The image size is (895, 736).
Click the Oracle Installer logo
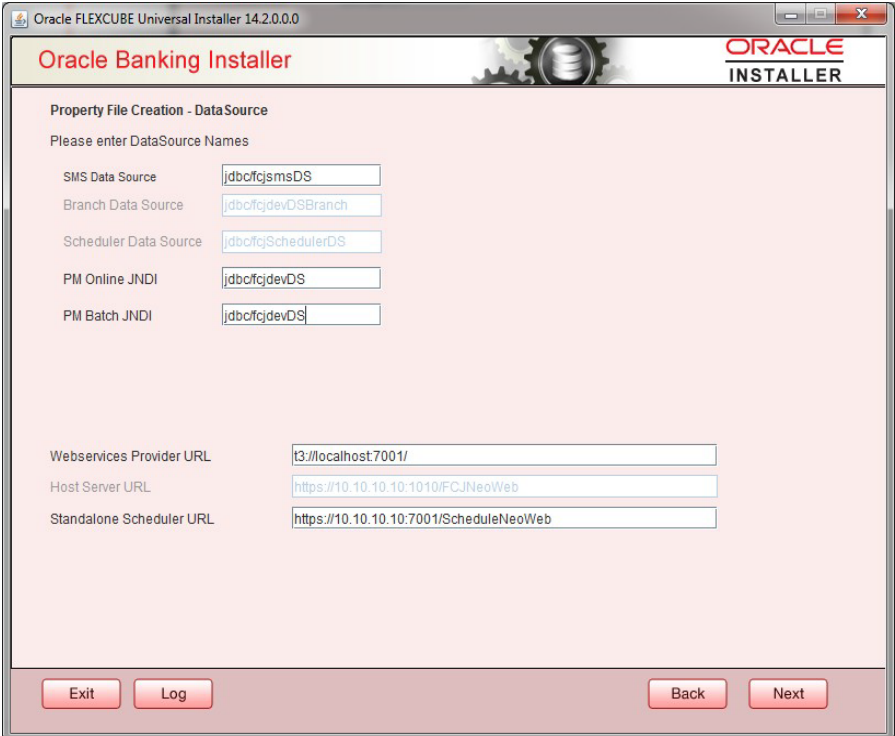tap(784, 61)
